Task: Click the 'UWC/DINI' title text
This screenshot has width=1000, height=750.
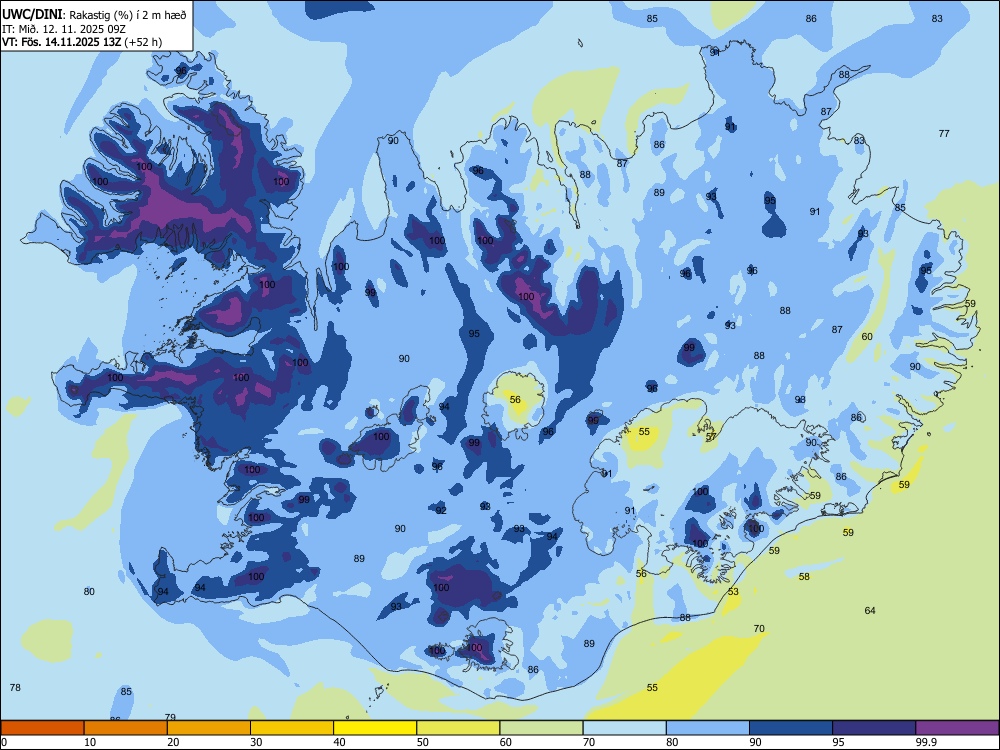Action: click(33, 15)
